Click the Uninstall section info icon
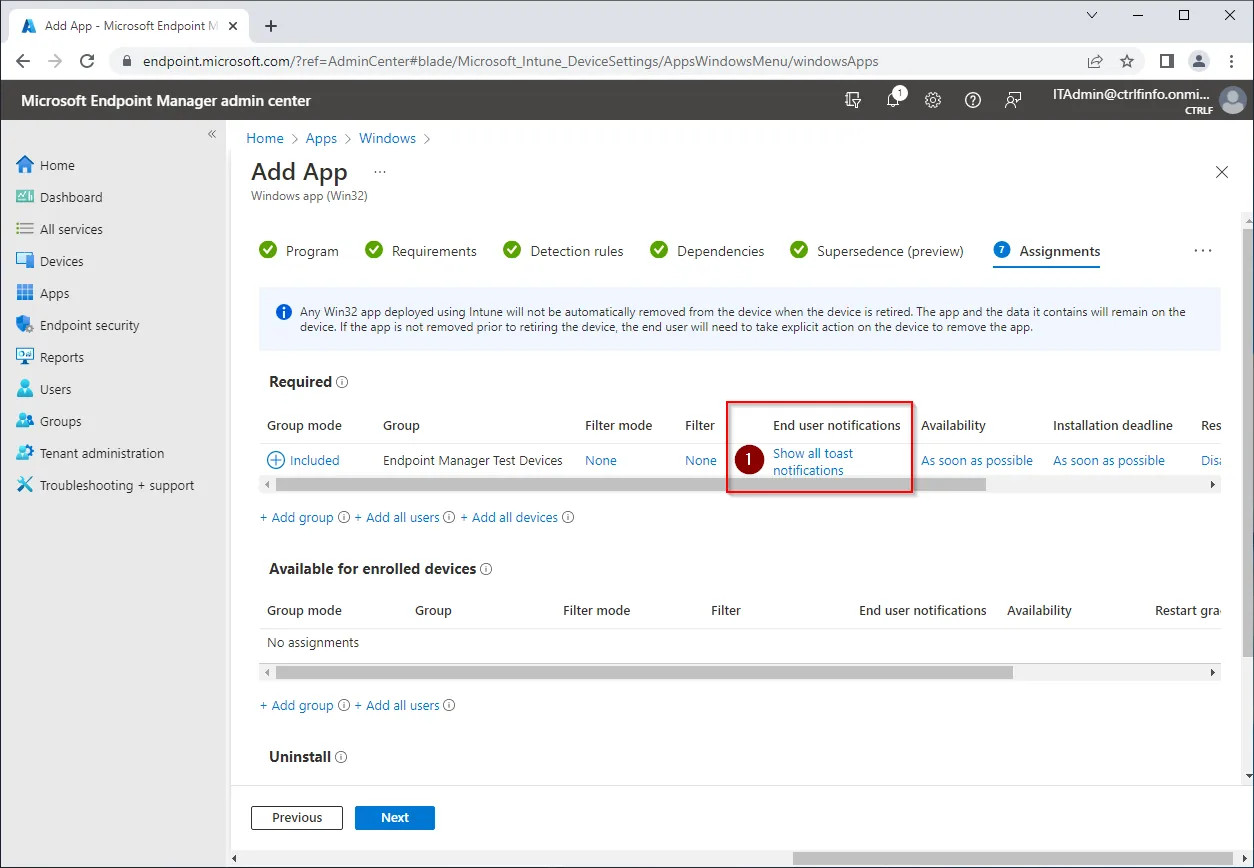1254x868 pixels. (341, 757)
